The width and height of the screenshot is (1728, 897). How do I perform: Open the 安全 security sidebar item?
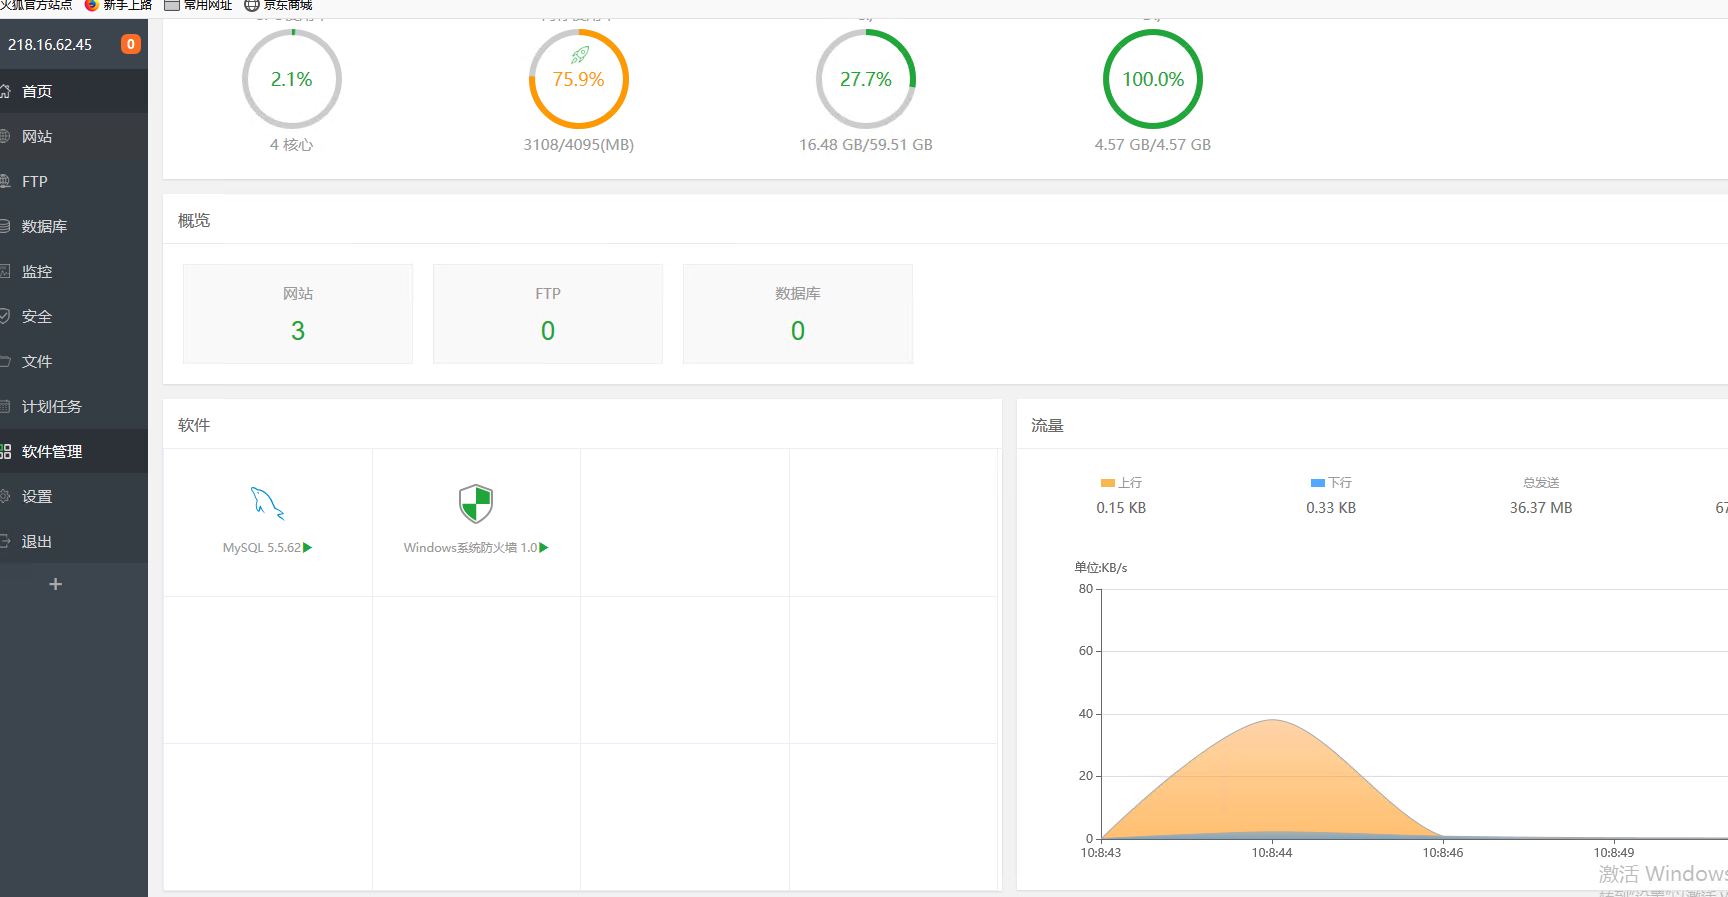pos(74,316)
